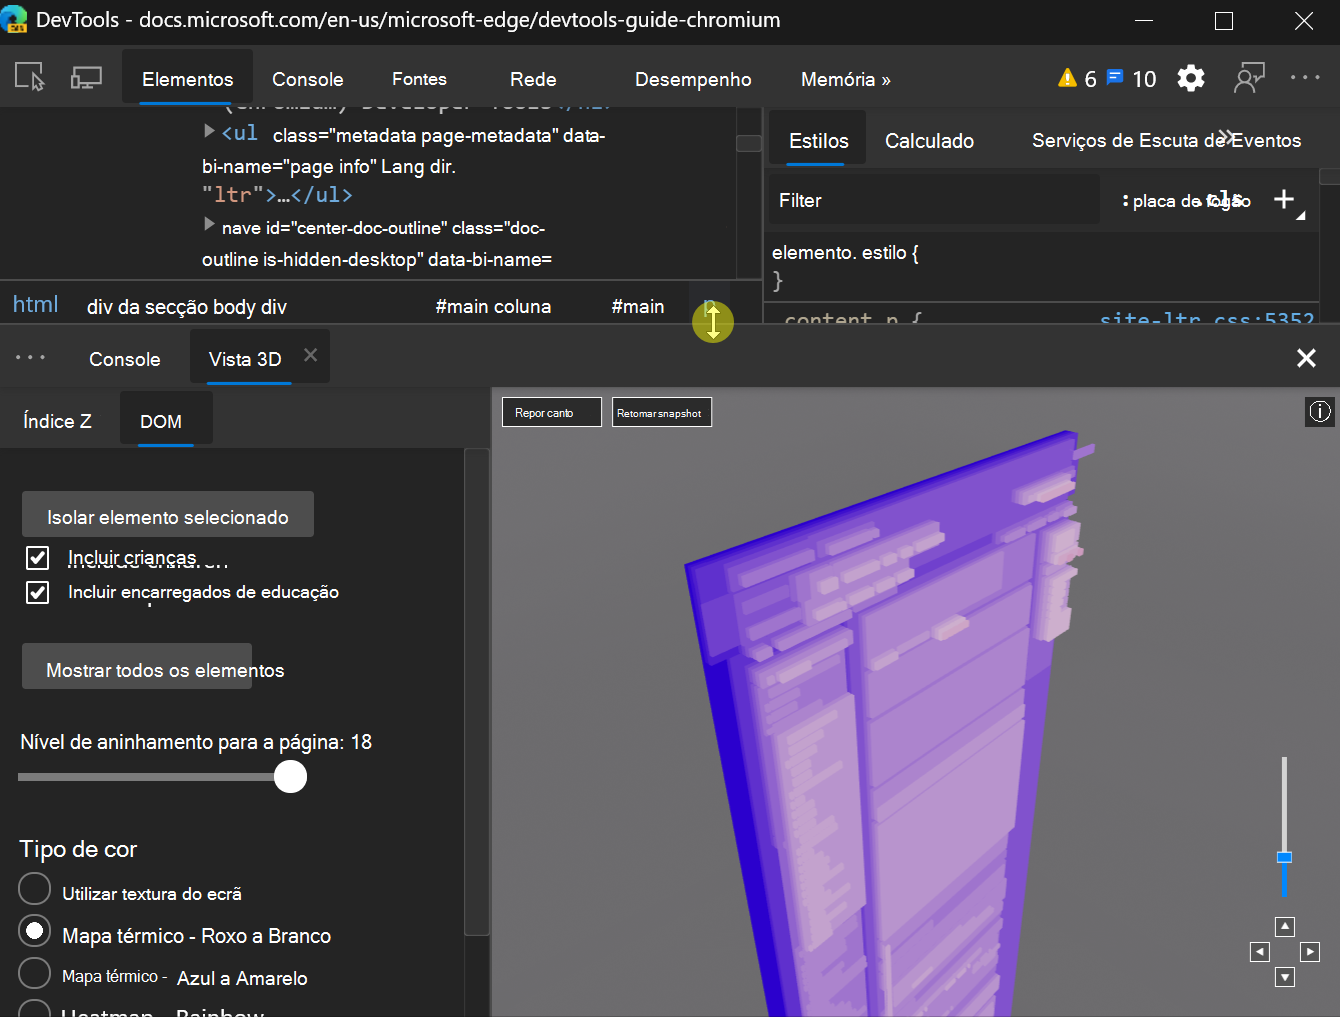Open the 3D view info icon
Image resolution: width=1340 pixels, height=1017 pixels.
(x=1320, y=411)
